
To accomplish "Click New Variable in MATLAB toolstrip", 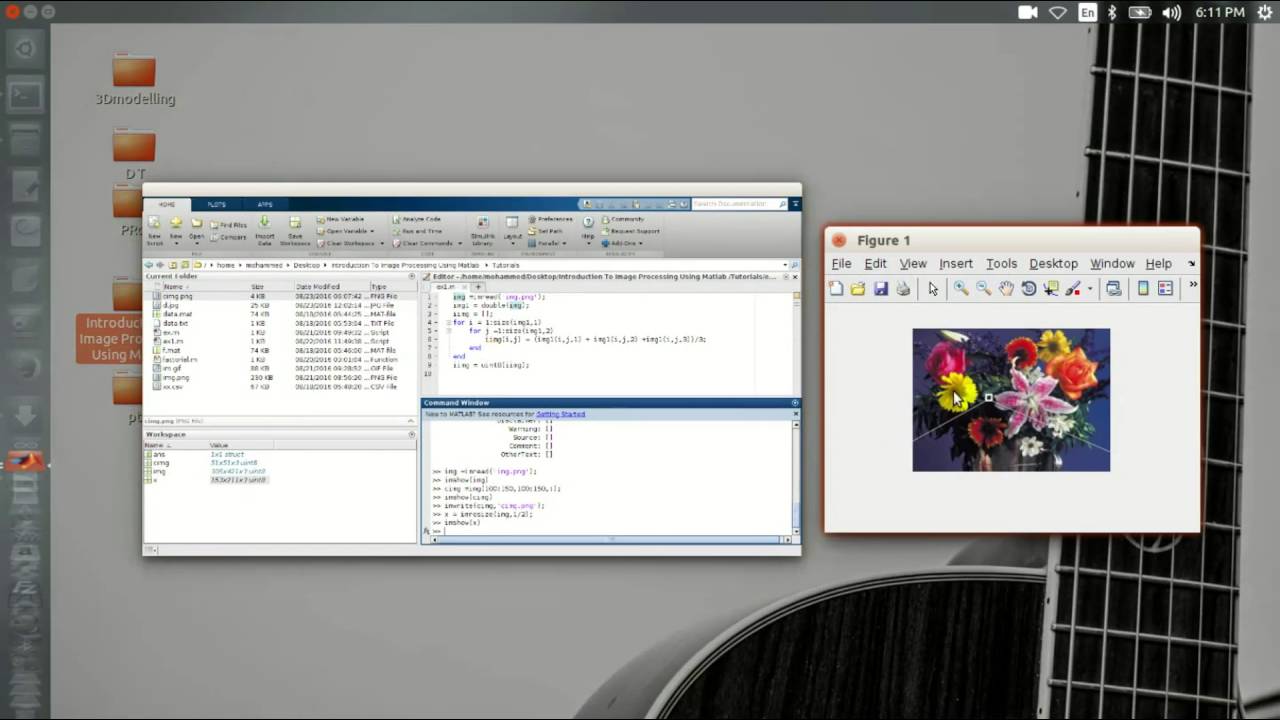I will pyautogui.click(x=341, y=219).
